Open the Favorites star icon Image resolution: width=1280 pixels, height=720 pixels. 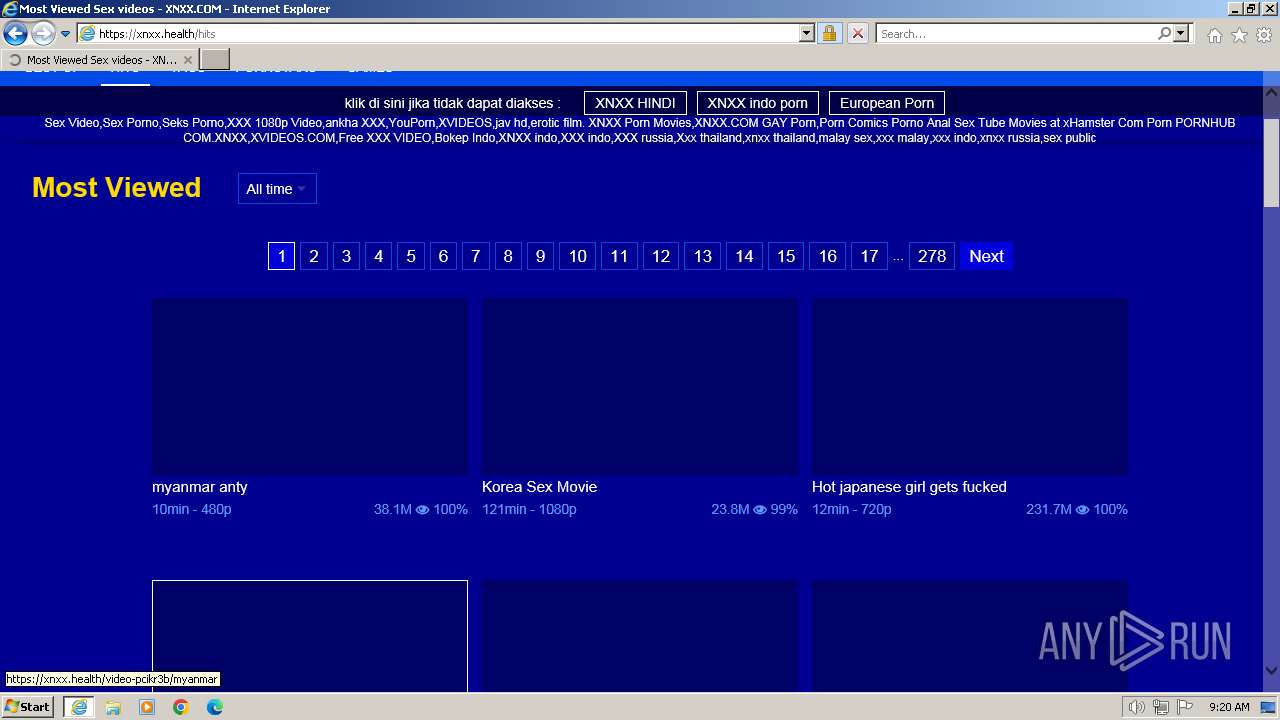[1239, 35]
